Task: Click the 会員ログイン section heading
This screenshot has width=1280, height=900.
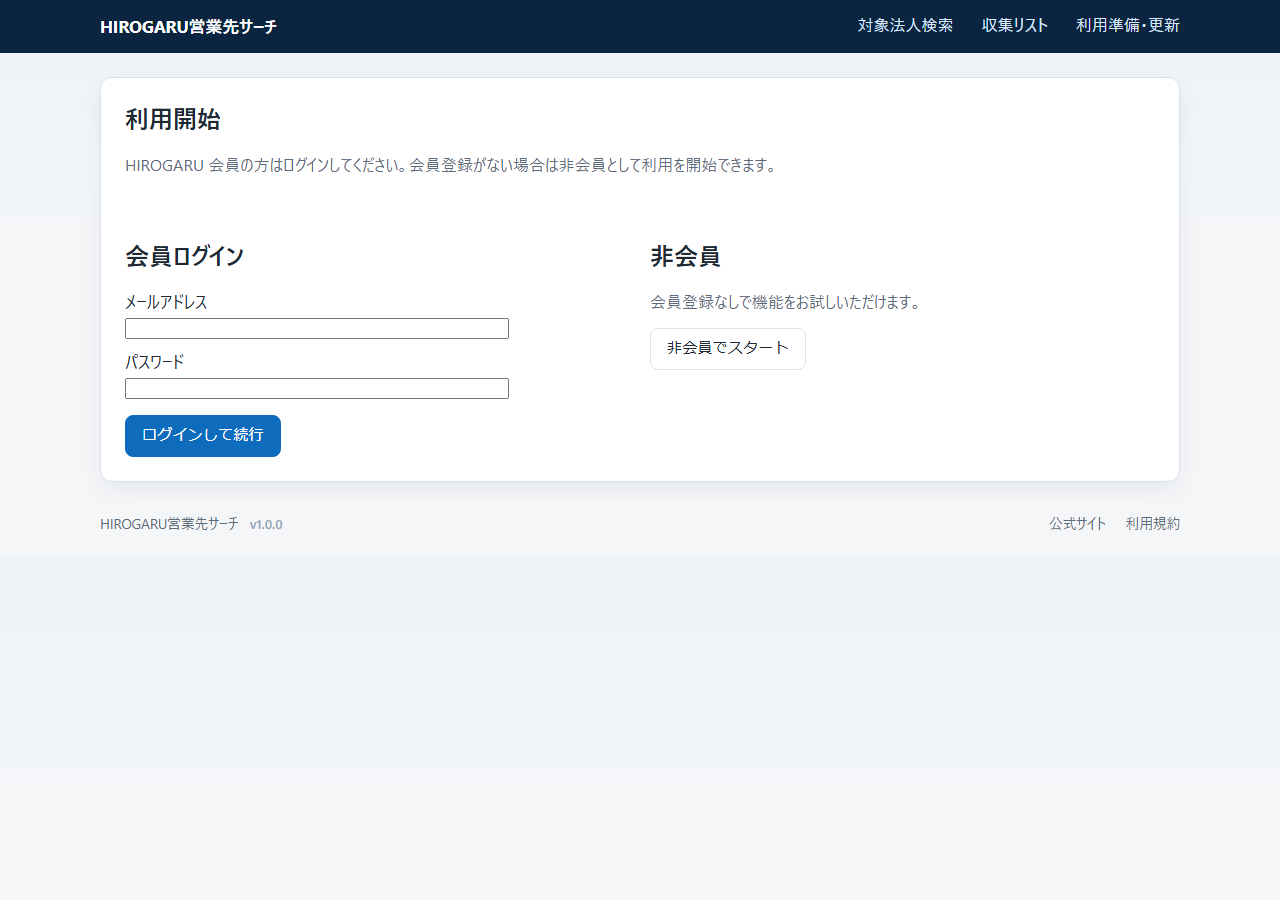Action: pyautogui.click(x=185, y=256)
